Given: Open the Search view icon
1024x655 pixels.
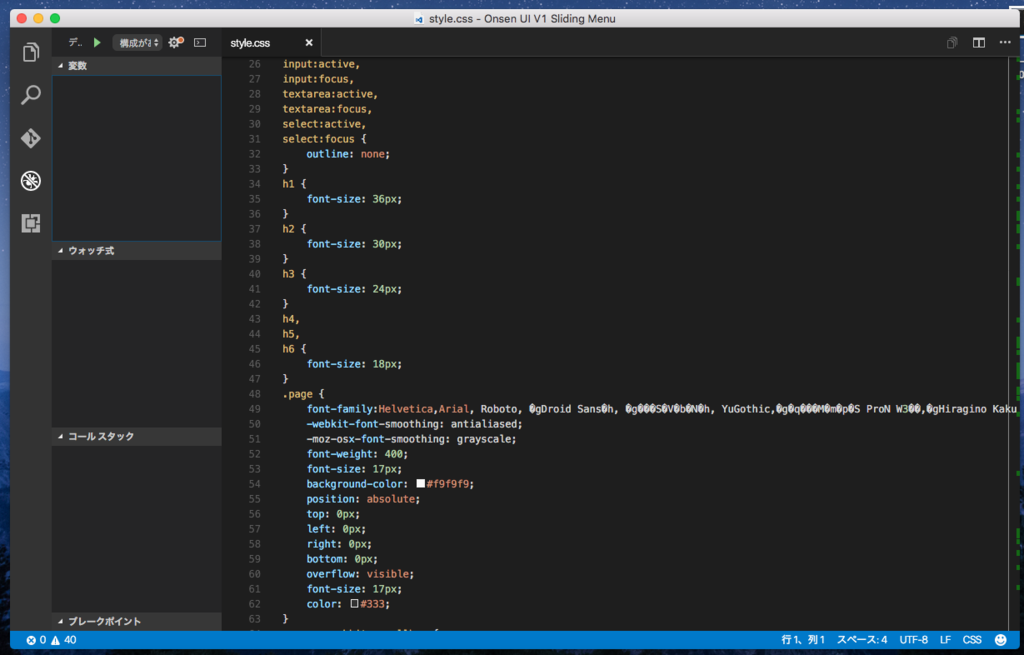Looking at the screenshot, I should (31, 95).
